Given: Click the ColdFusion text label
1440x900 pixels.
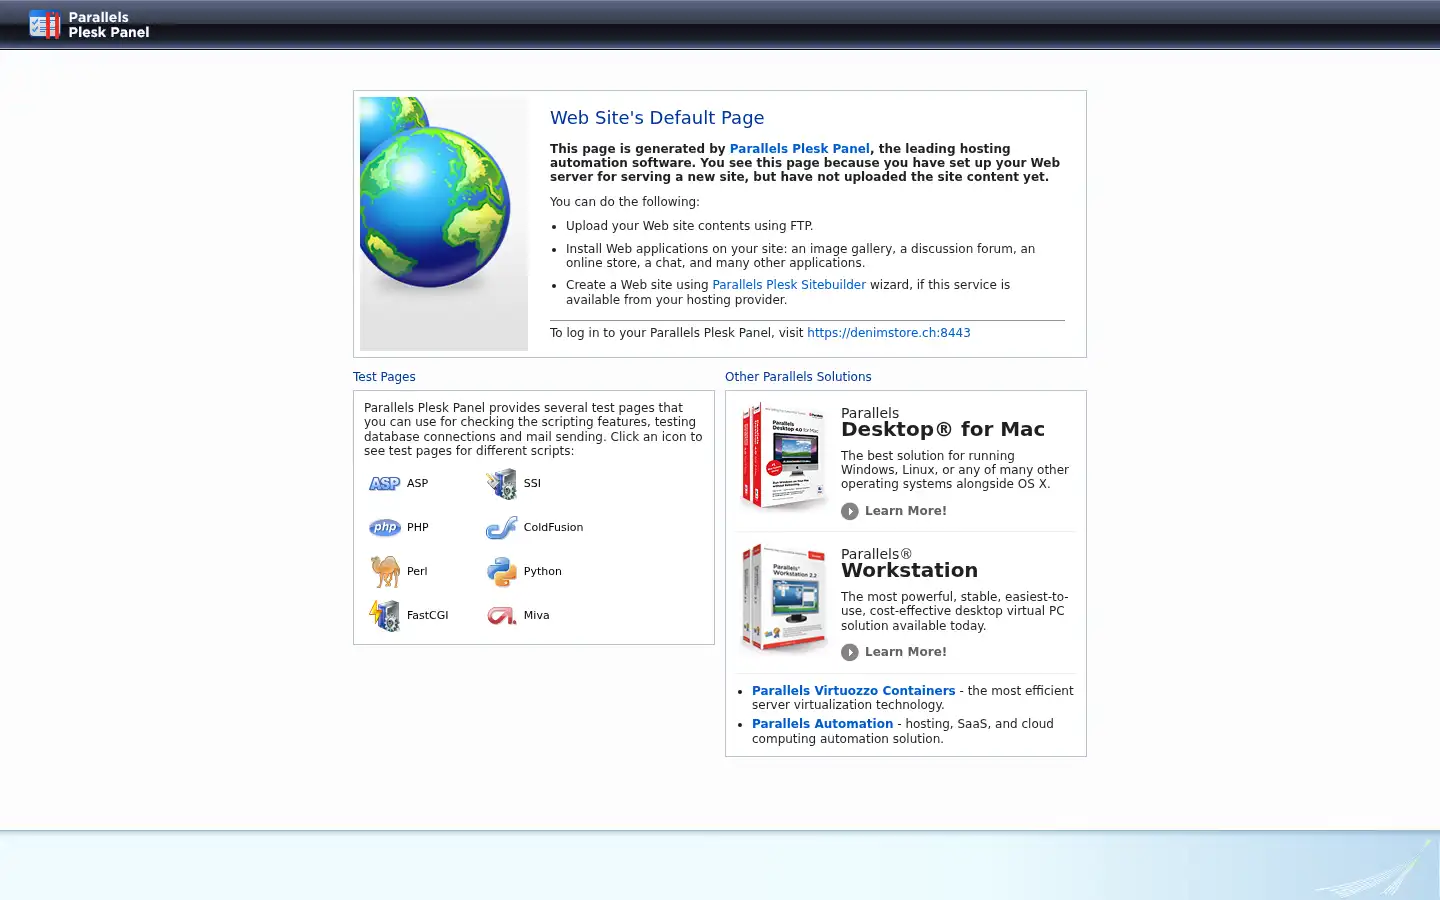Looking at the screenshot, I should (x=553, y=528).
